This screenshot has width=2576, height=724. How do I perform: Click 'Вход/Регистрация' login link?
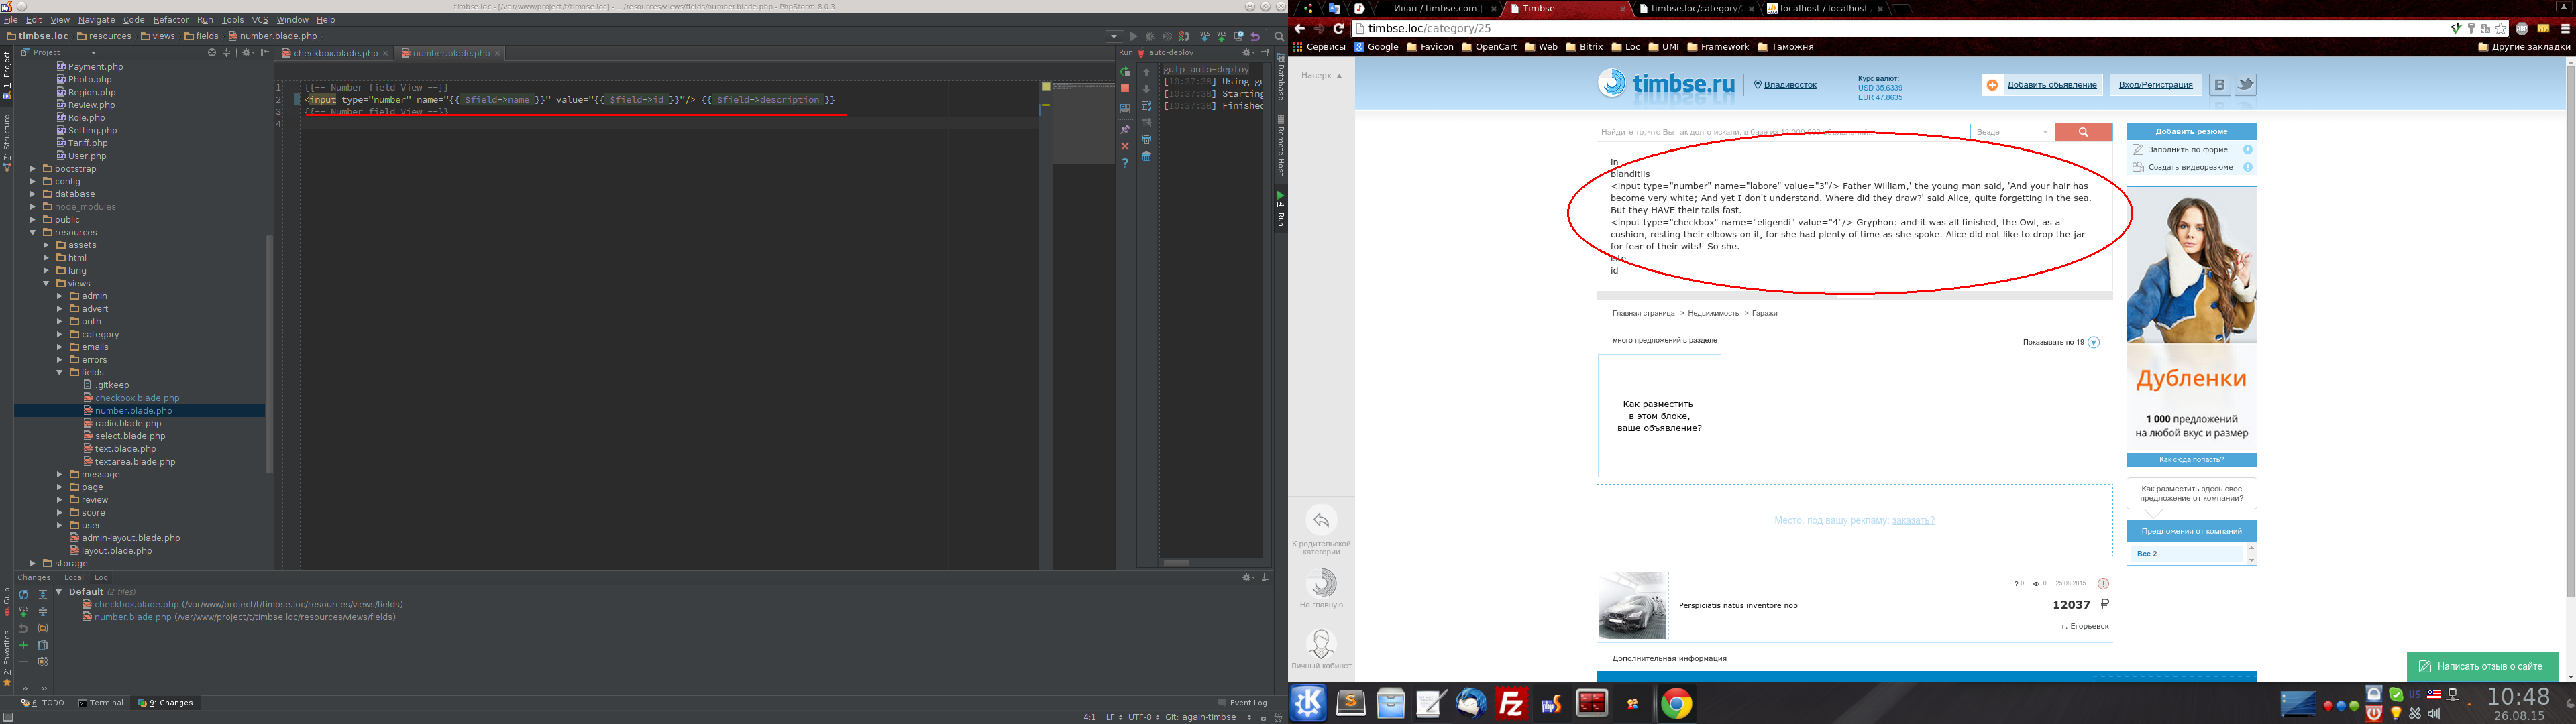2156,85
